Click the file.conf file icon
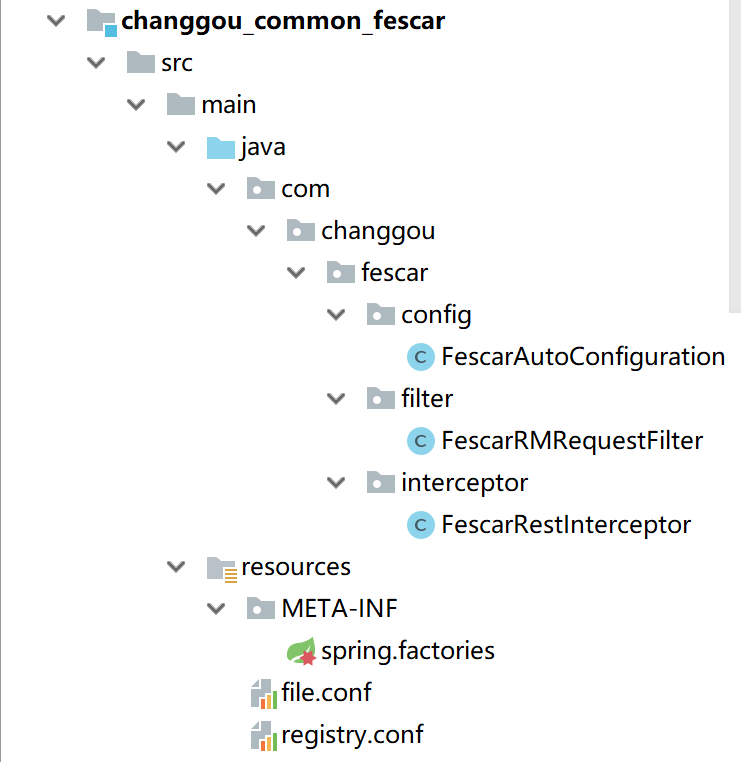Image resolution: width=741 pixels, height=762 pixels. [x=264, y=693]
